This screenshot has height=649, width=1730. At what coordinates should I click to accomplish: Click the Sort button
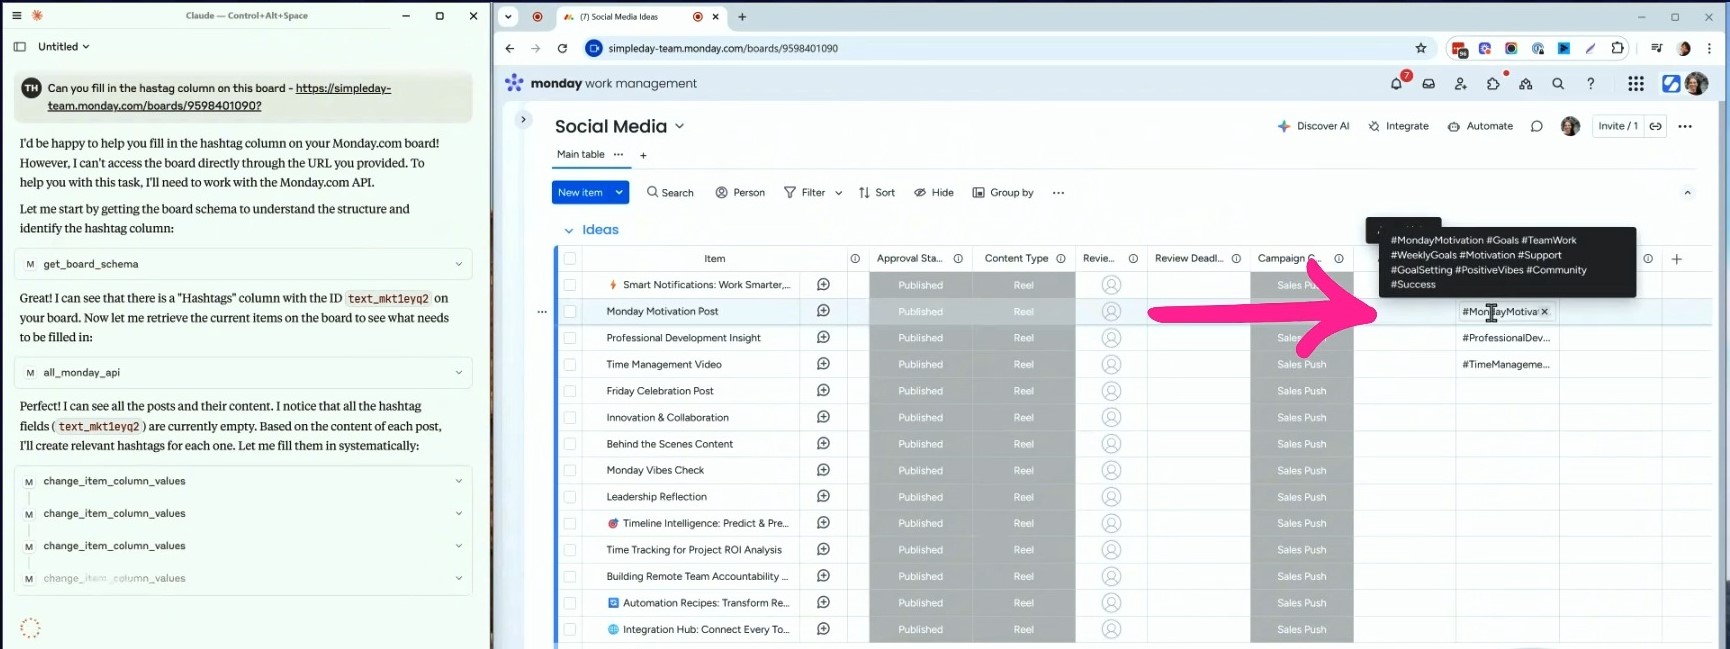pyautogui.click(x=877, y=193)
